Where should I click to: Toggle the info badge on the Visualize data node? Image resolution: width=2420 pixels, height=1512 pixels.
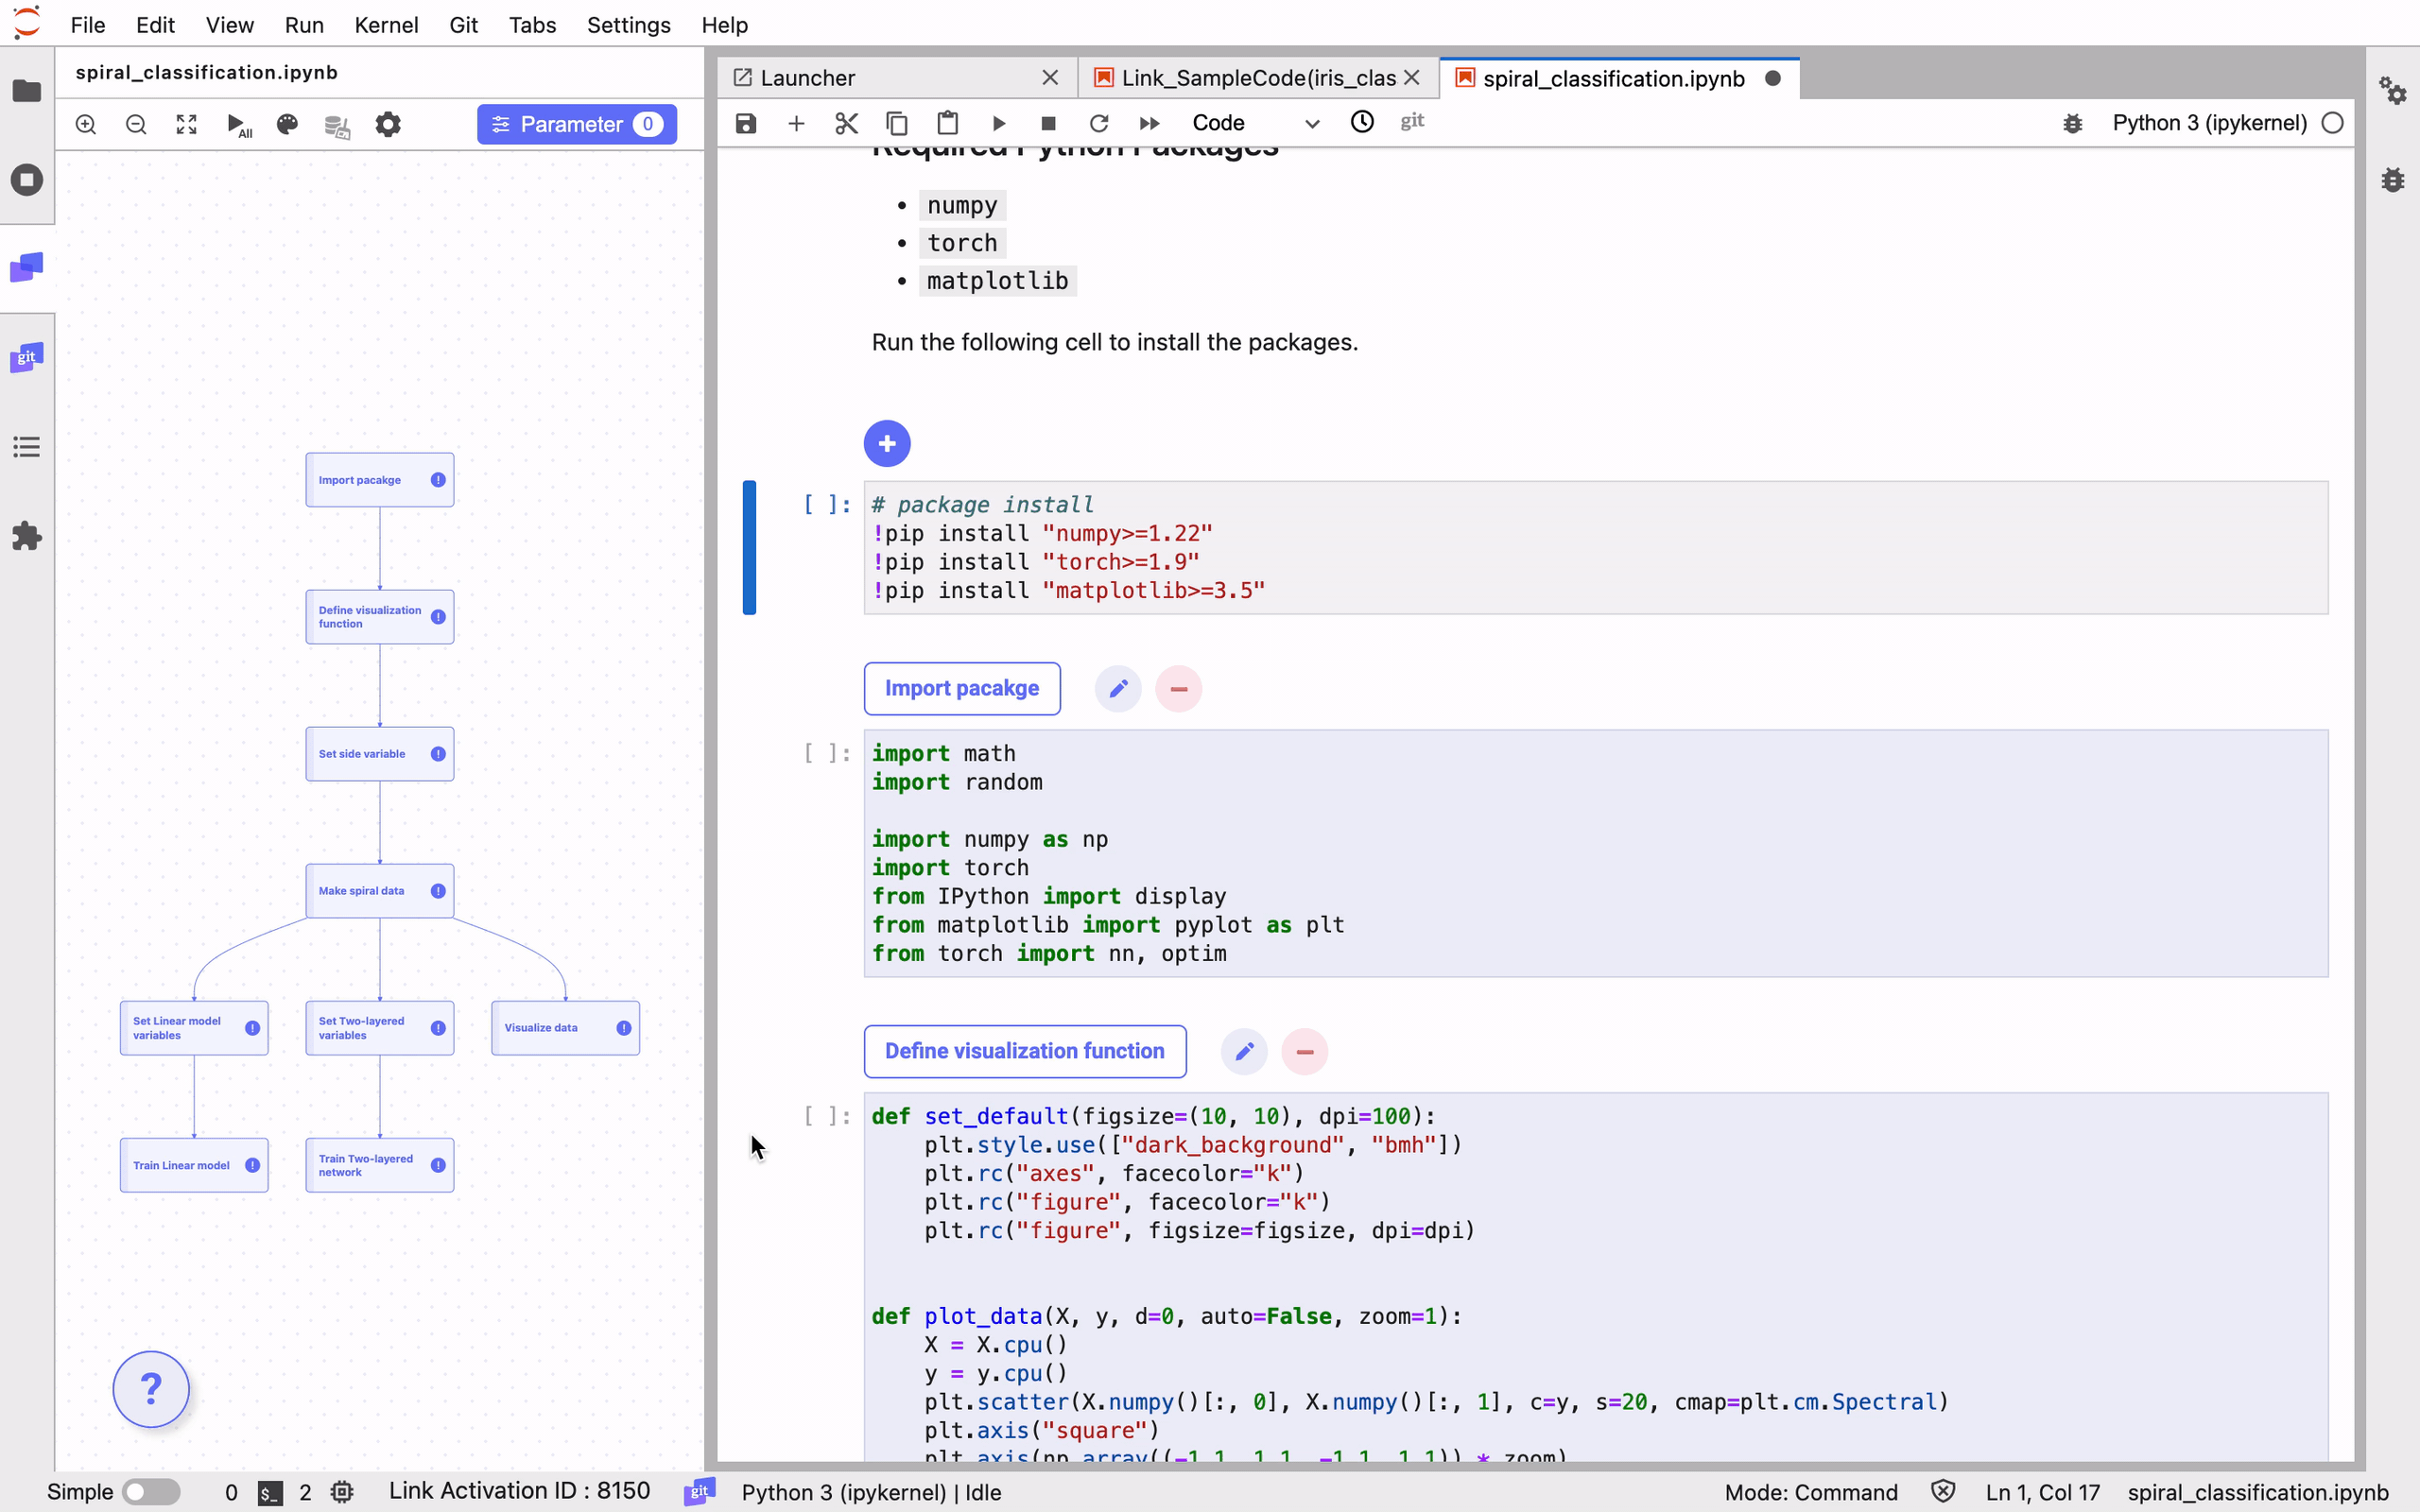[x=624, y=1028]
